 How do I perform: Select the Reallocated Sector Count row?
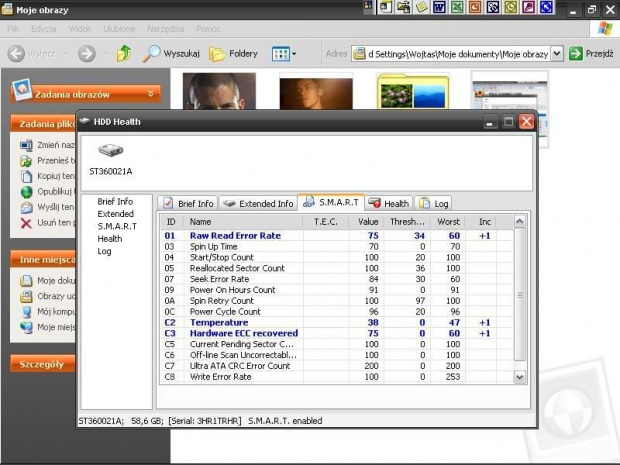[x=337, y=268]
